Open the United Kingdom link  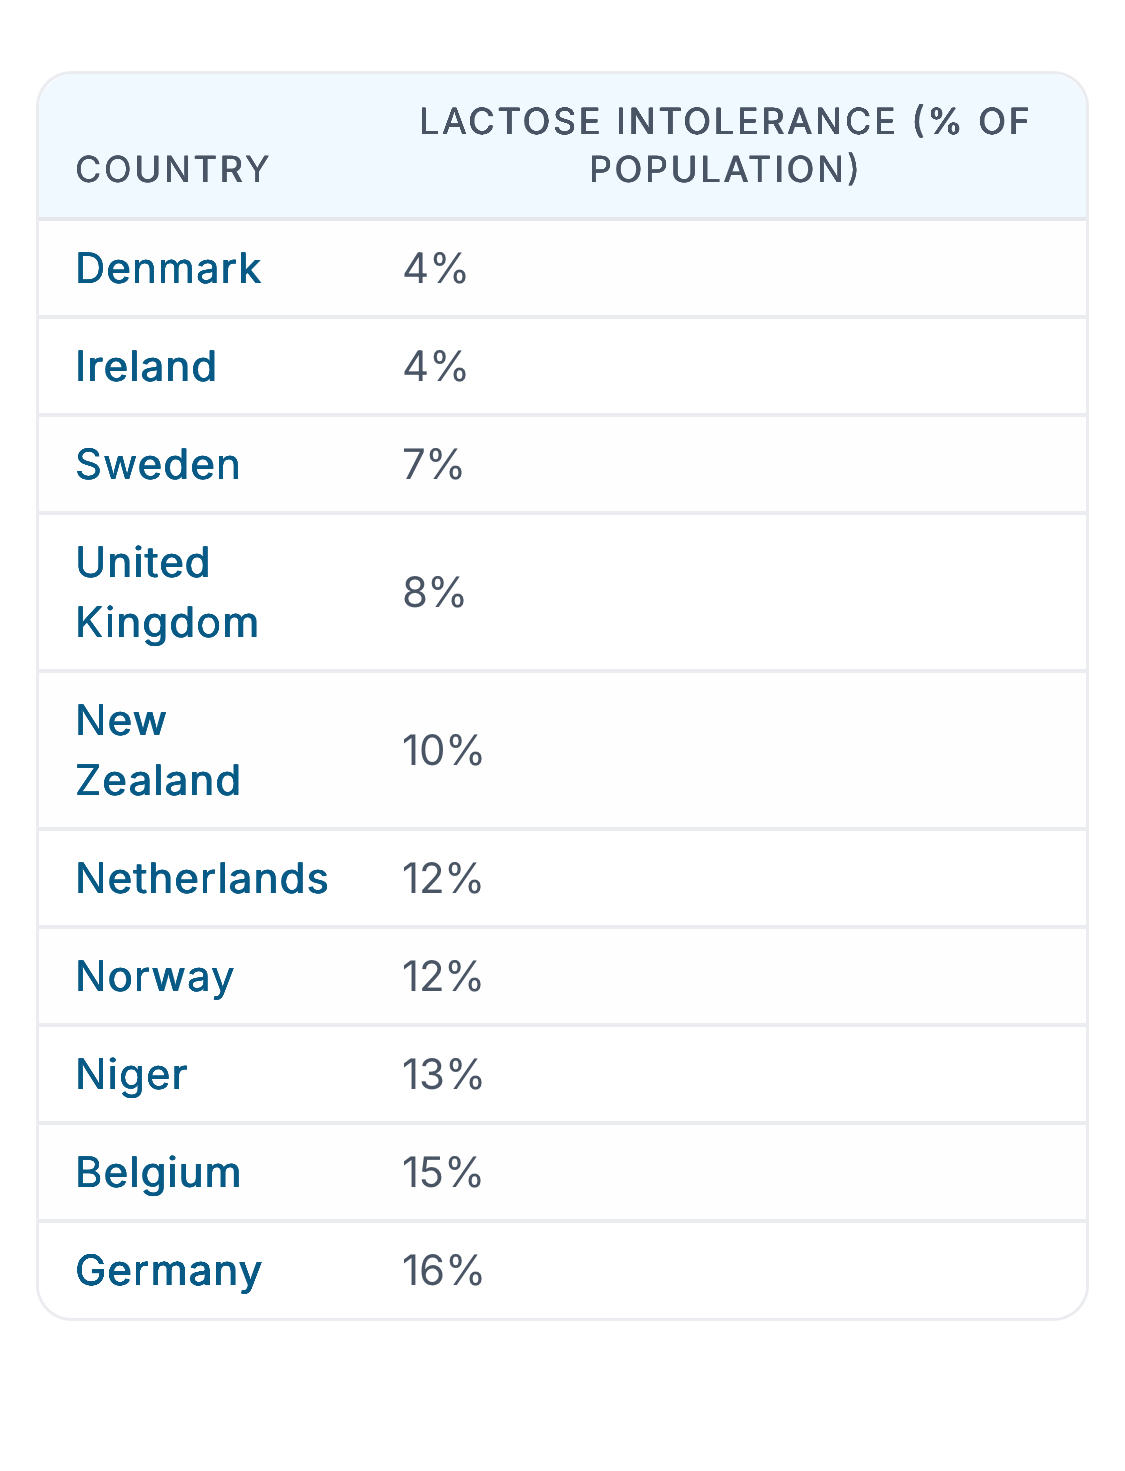[166, 593]
